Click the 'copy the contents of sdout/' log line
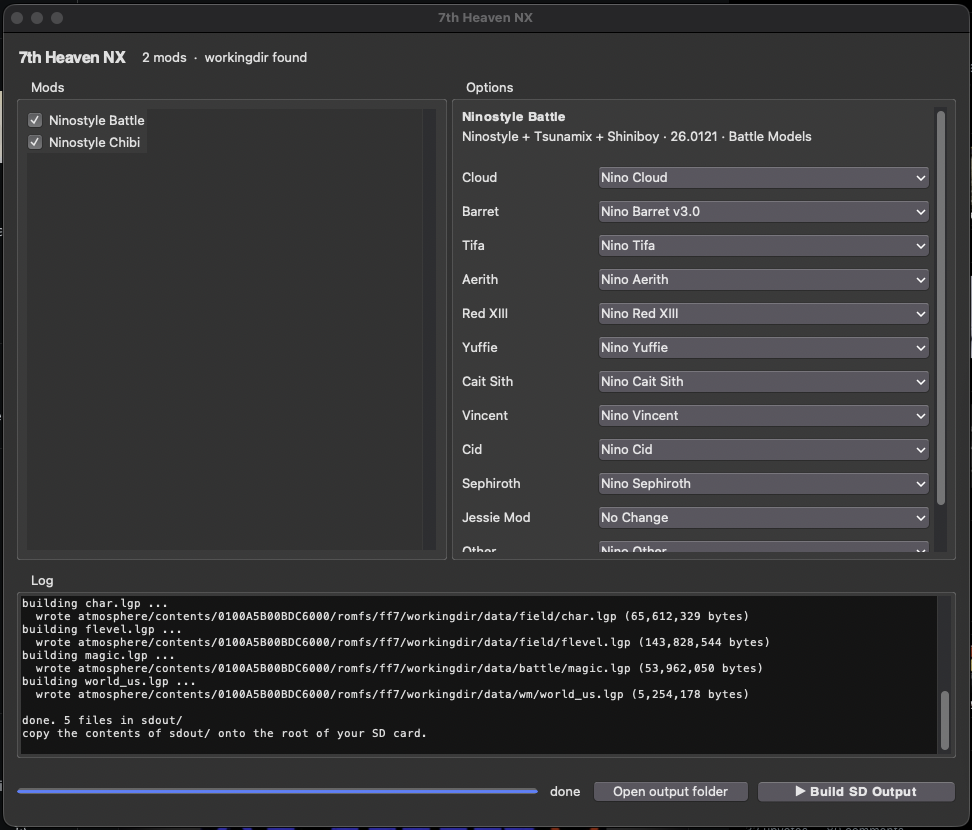This screenshot has width=972, height=830. 224,733
